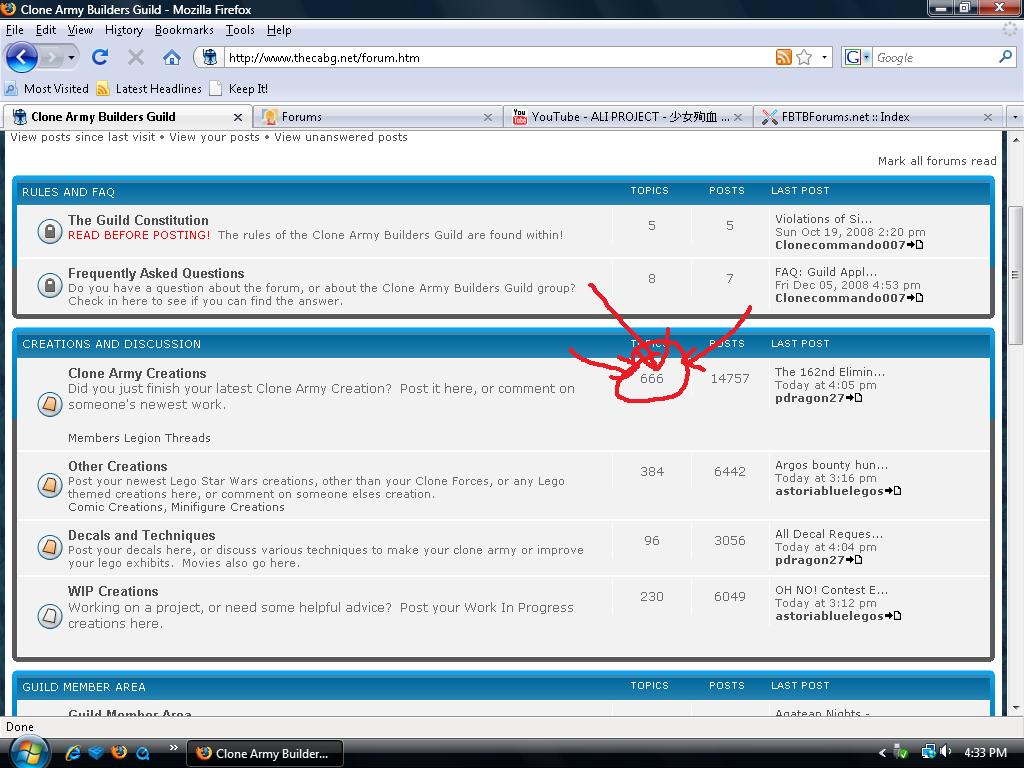
Task: Click View your posts link
Action: (214, 137)
